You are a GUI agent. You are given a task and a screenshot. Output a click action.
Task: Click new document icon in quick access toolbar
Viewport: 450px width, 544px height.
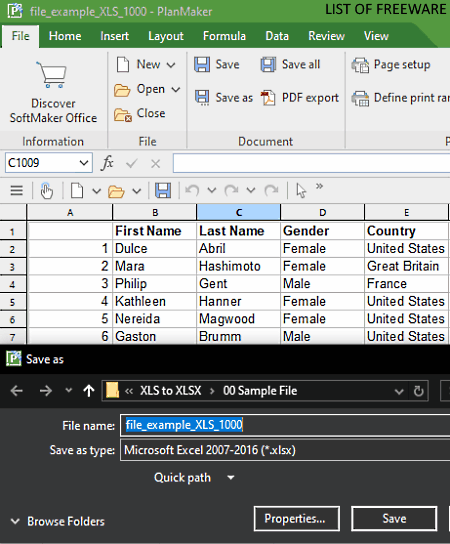click(x=77, y=190)
